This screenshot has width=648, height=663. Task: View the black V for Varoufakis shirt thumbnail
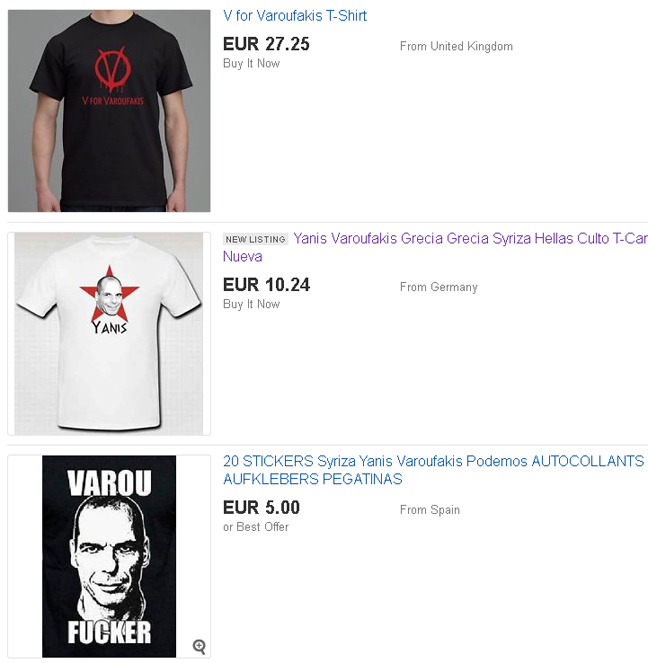[x=109, y=111]
